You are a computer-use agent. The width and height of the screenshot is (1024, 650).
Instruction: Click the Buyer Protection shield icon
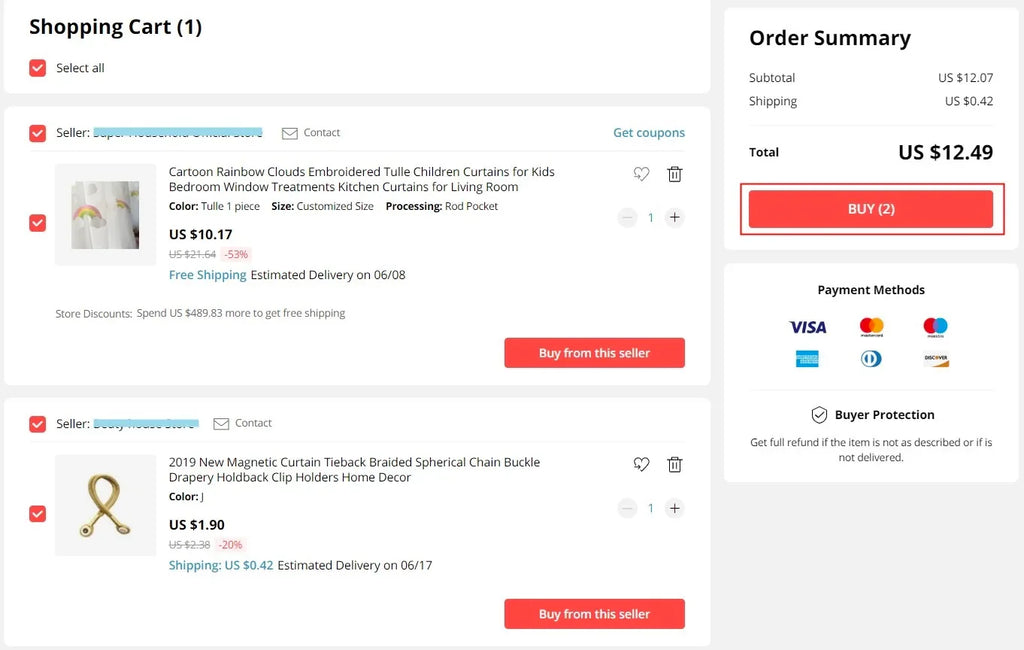[x=819, y=415]
